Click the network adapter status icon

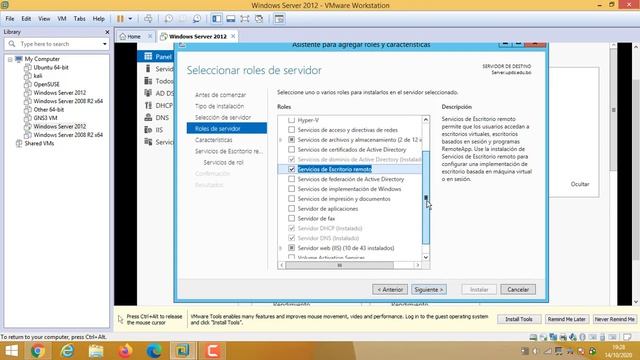(x=553, y=337)
